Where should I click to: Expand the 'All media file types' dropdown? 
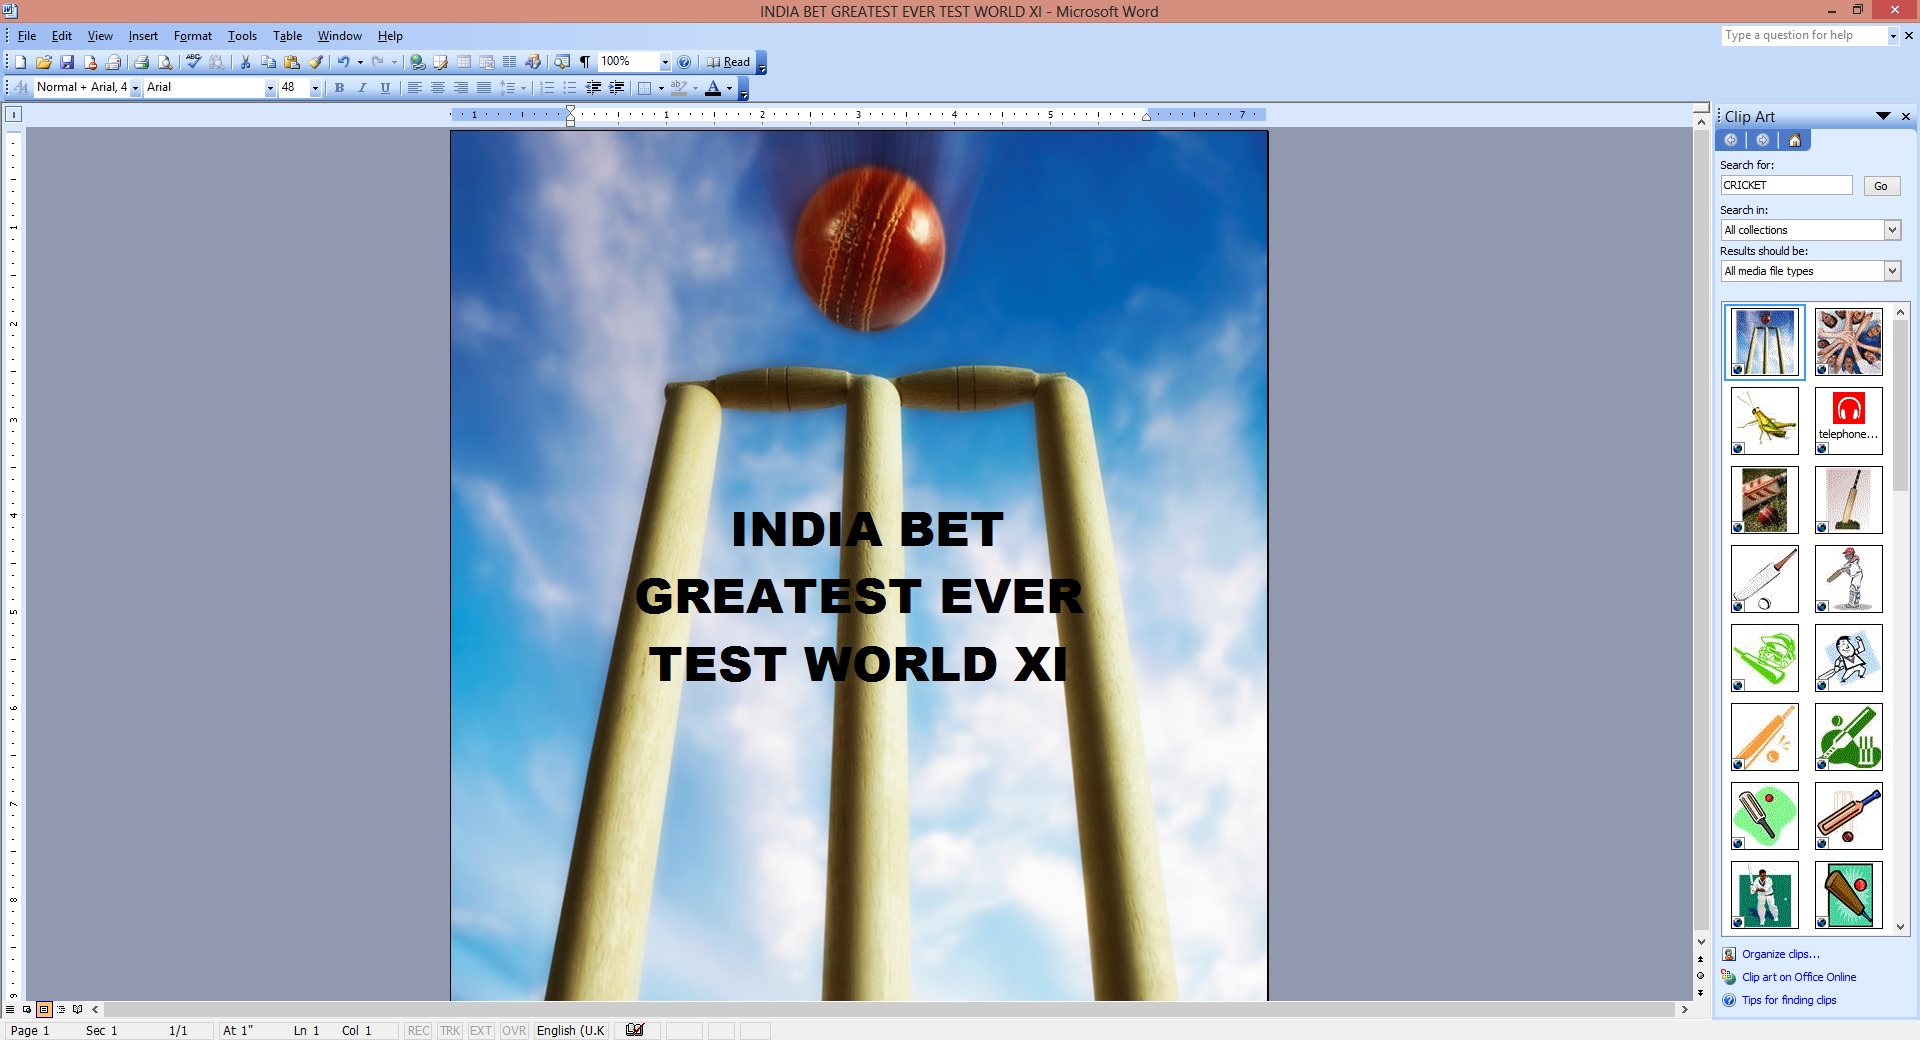tap(1891, 271)
